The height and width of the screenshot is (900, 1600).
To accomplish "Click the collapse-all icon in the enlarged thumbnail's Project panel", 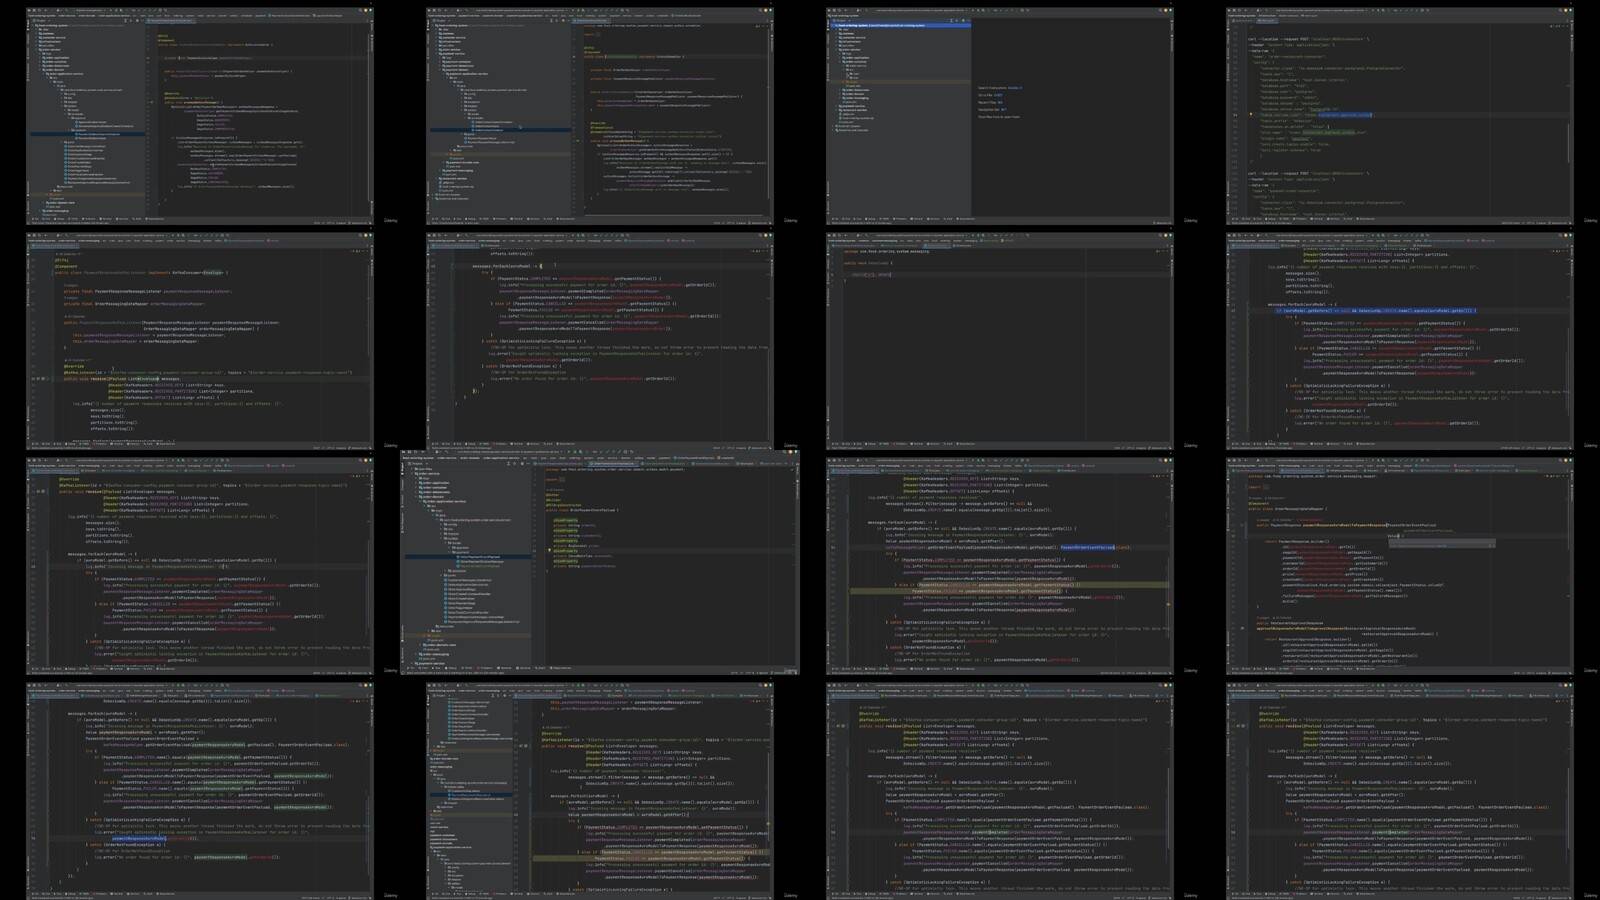I will [514, 463].
